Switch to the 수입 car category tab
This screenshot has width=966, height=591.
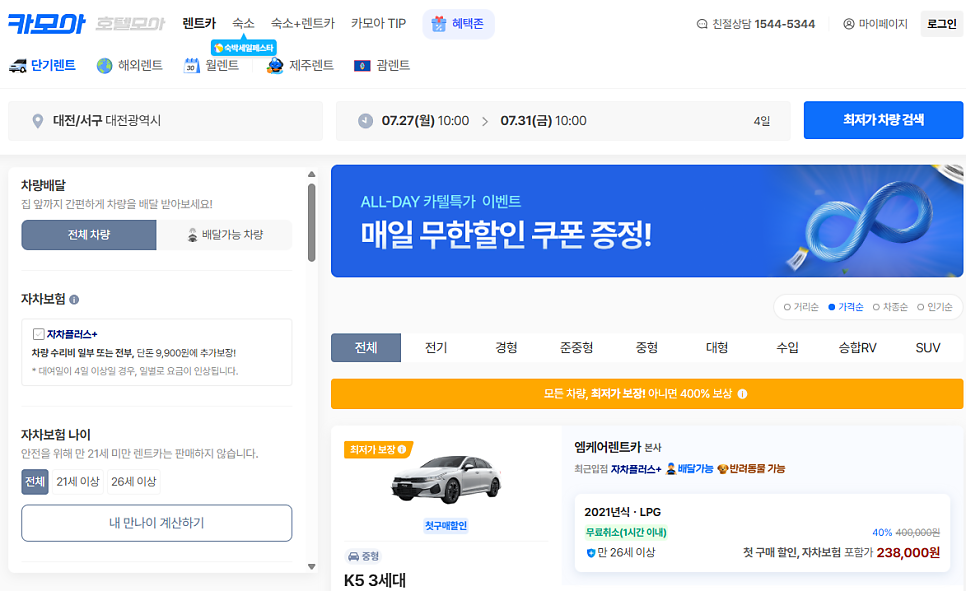[787, 348]
